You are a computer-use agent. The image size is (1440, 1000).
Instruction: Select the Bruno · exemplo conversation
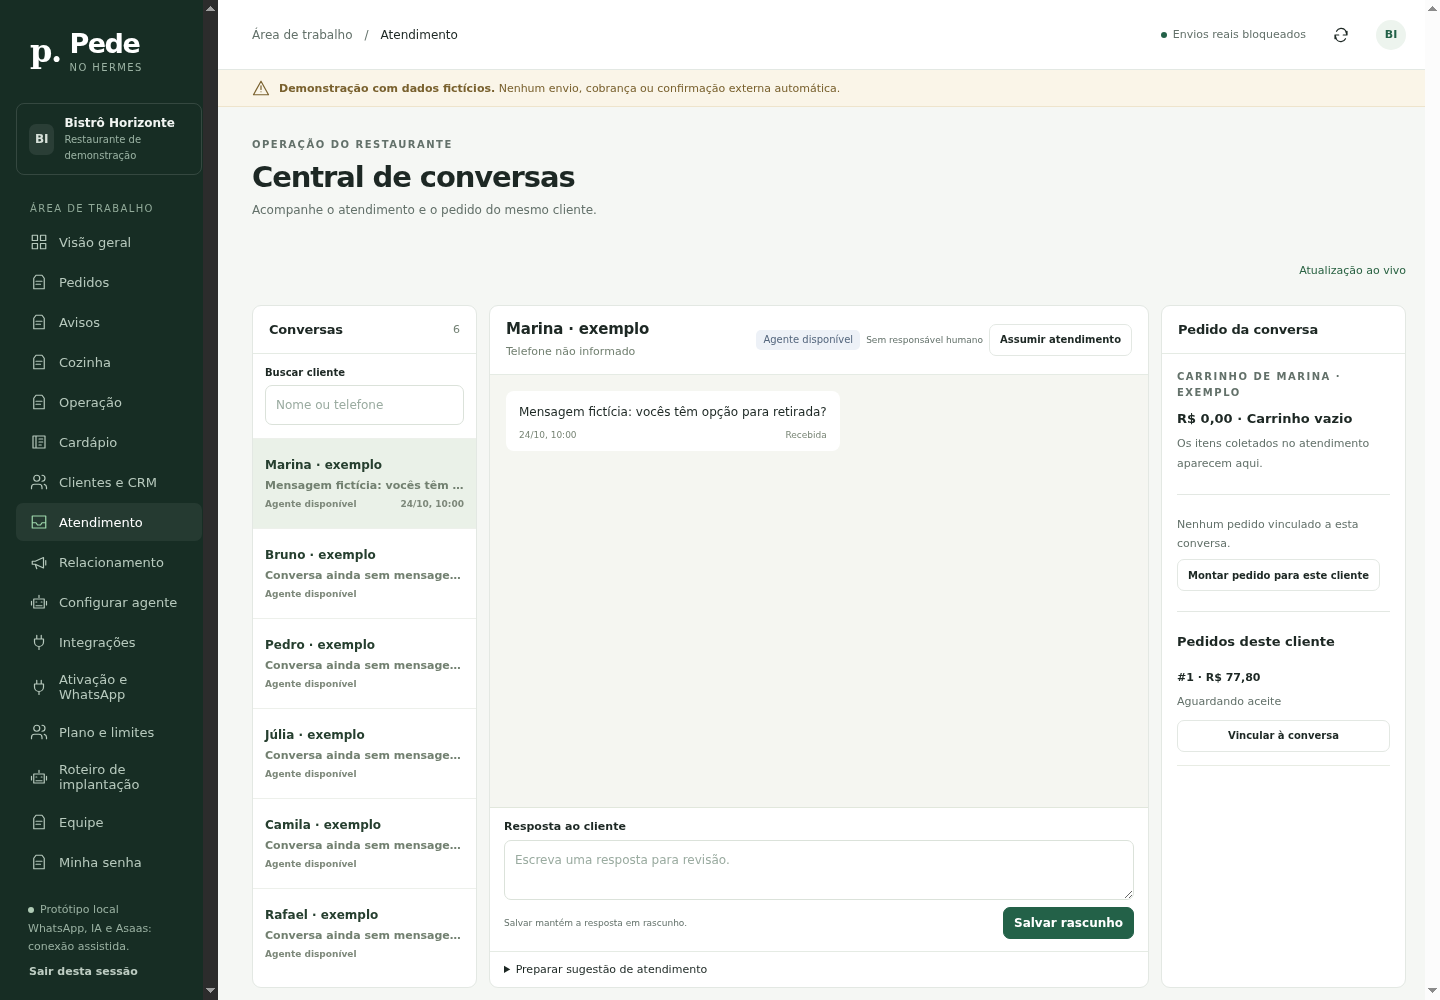pos(364,574)
